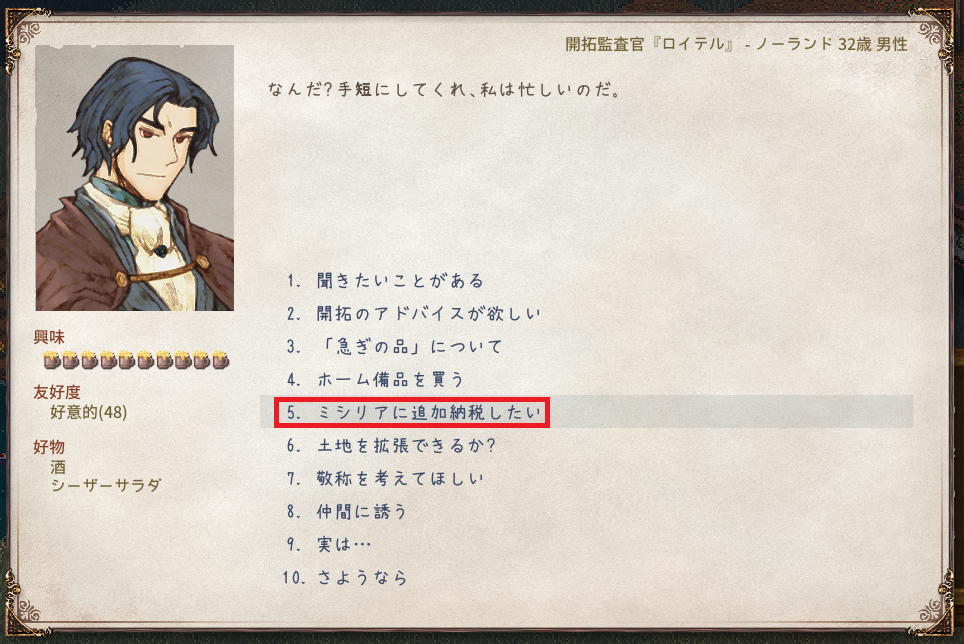Click the 友好度 label
Image resolution: width=964 pixels, height=644 pixels.
point(57,392)
